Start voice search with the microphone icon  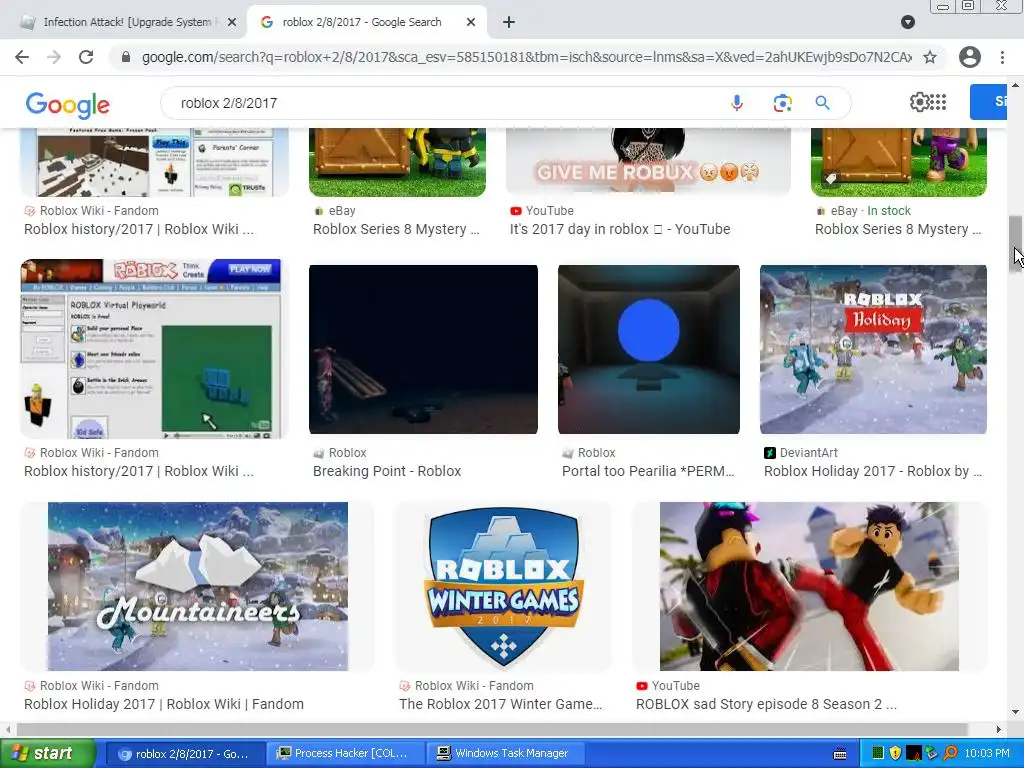click(737, 103)
